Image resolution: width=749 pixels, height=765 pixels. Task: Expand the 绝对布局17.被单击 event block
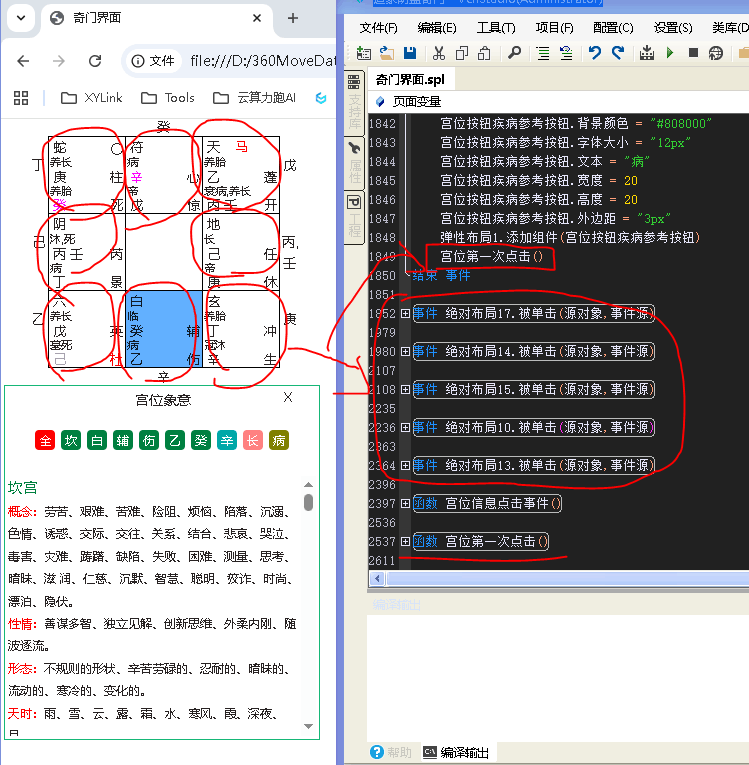coord(405,313)
